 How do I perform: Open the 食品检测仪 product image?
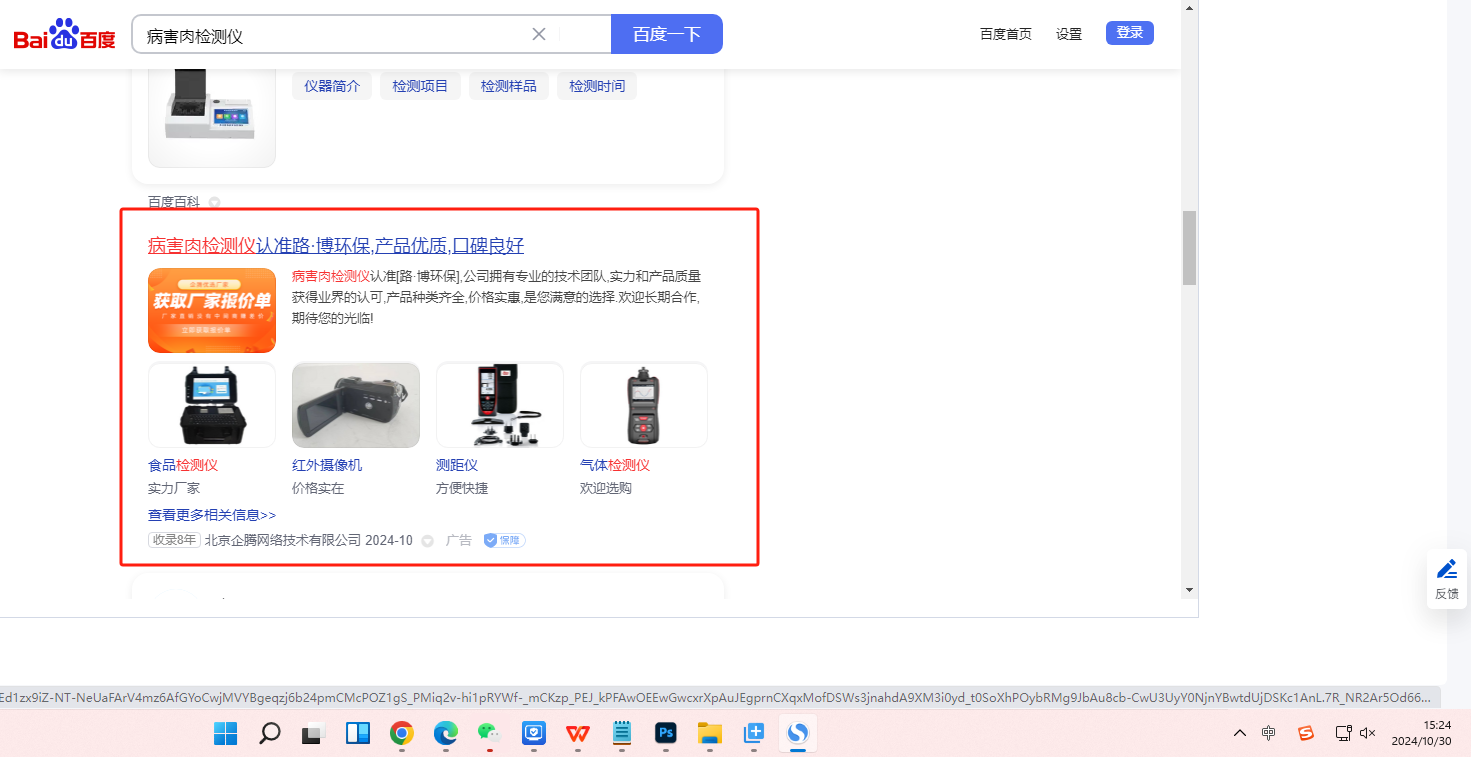[212, 405]
